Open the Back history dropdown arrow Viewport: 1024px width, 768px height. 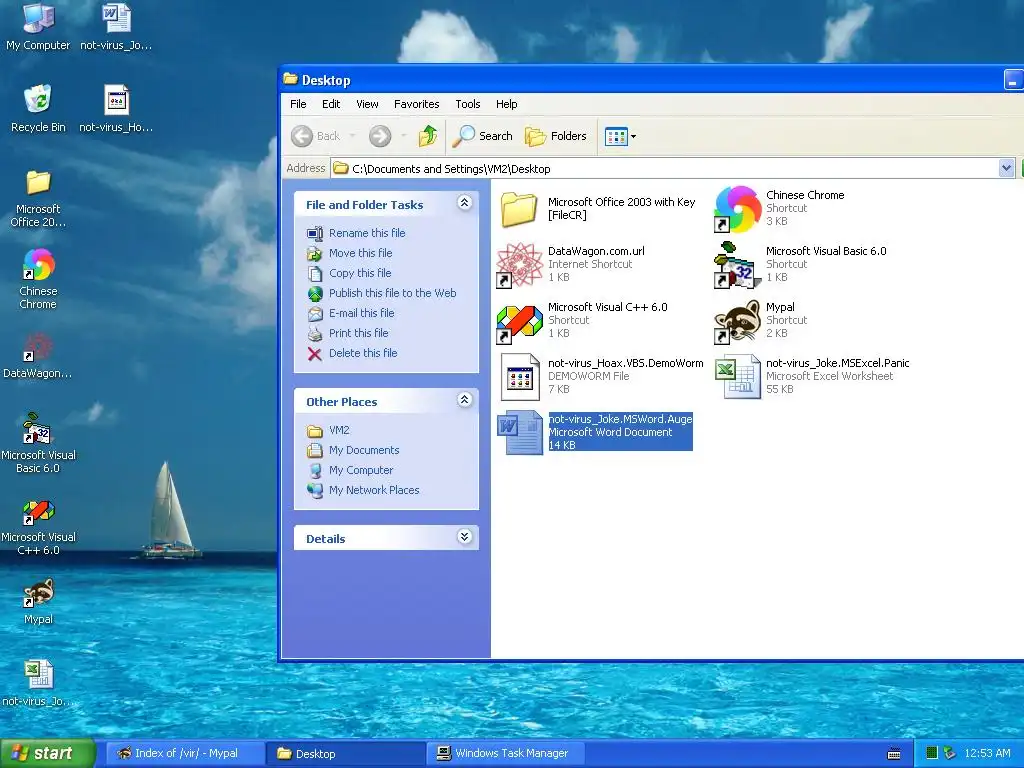coord(353,136)
